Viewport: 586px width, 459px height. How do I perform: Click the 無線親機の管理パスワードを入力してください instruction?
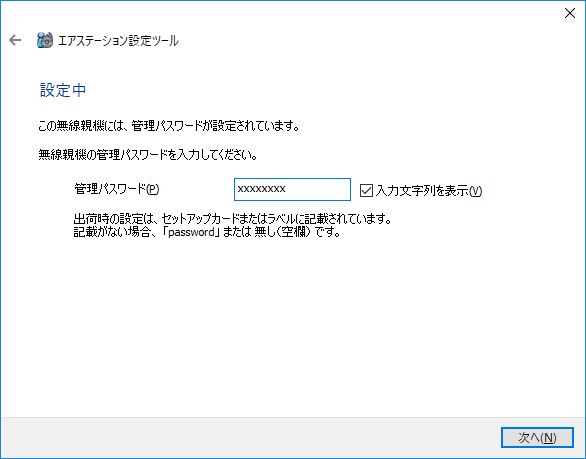[x=148, y=154]
